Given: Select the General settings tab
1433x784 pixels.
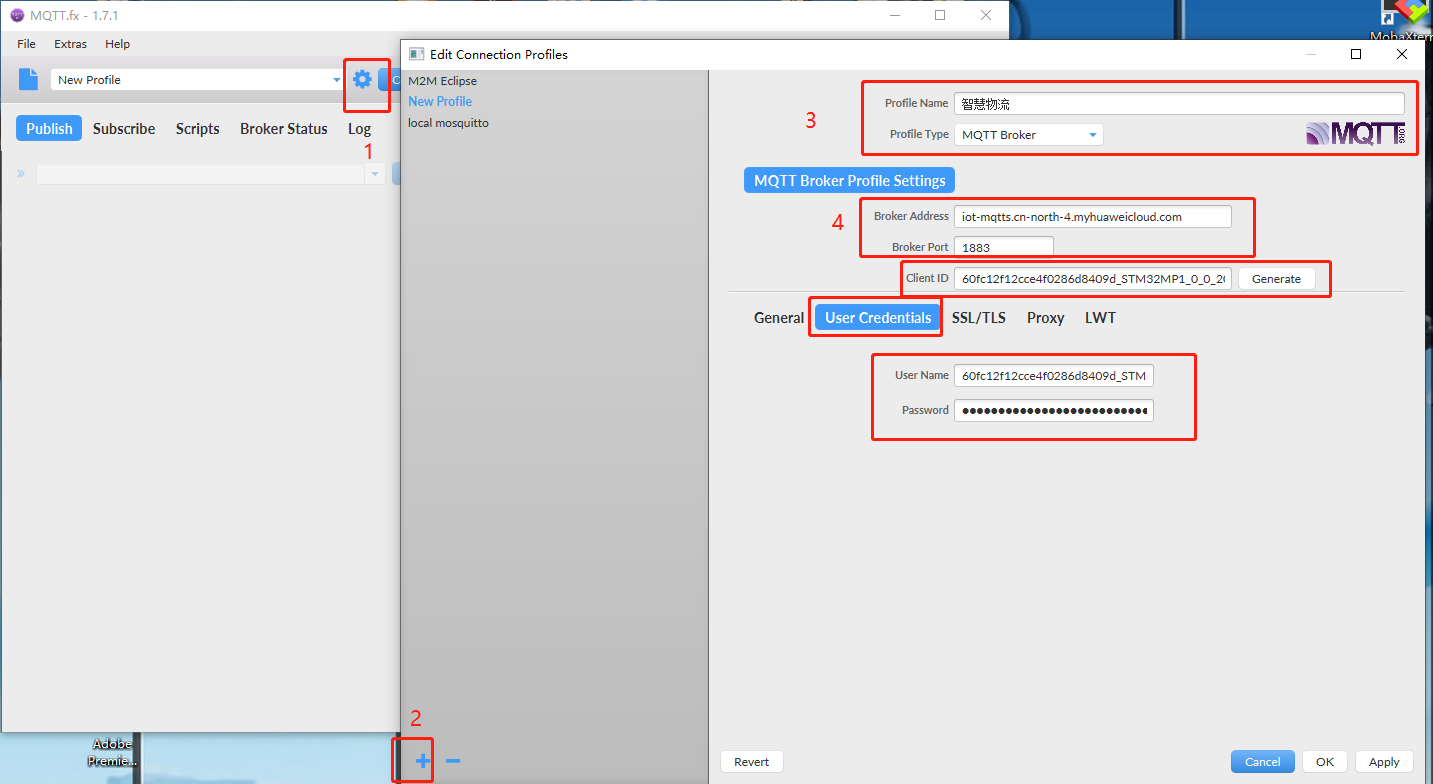Looking at the screenshot, I should point(778,317).
